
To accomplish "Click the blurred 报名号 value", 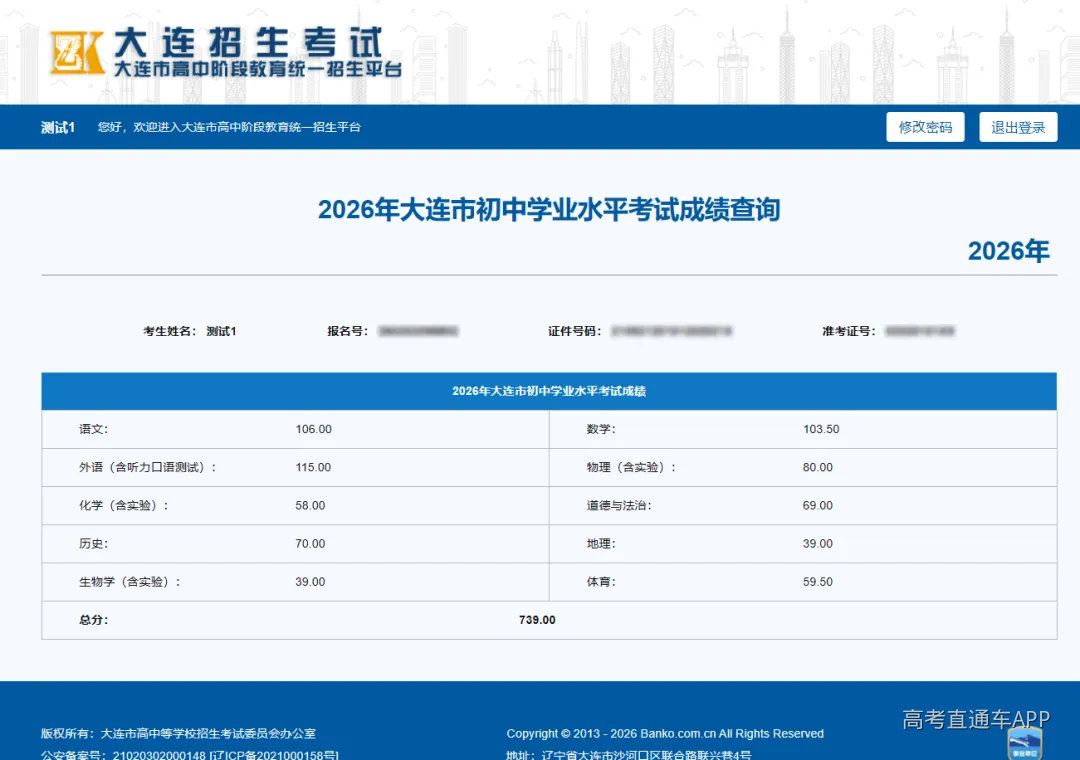I will click(x=418, y=331).
